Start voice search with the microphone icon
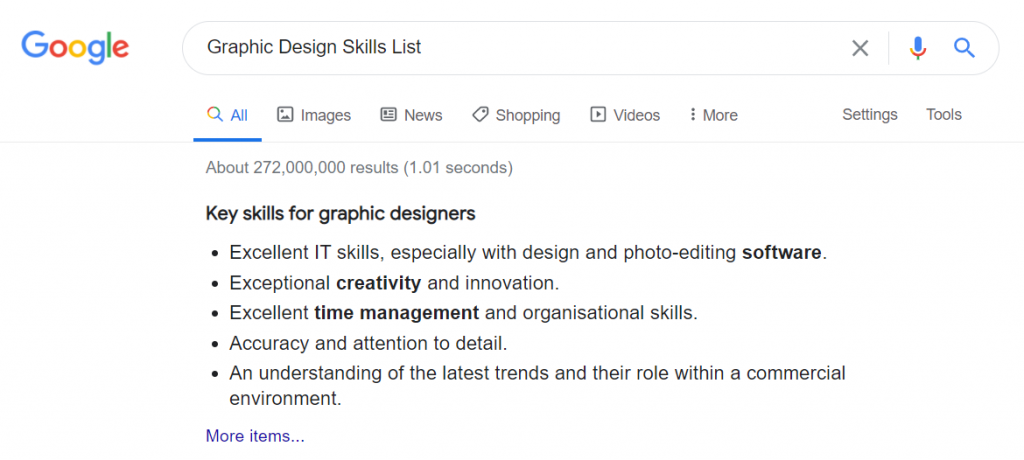Image resolution: width=1024 pixels, height=460 pixels. [x=918, y=48]
